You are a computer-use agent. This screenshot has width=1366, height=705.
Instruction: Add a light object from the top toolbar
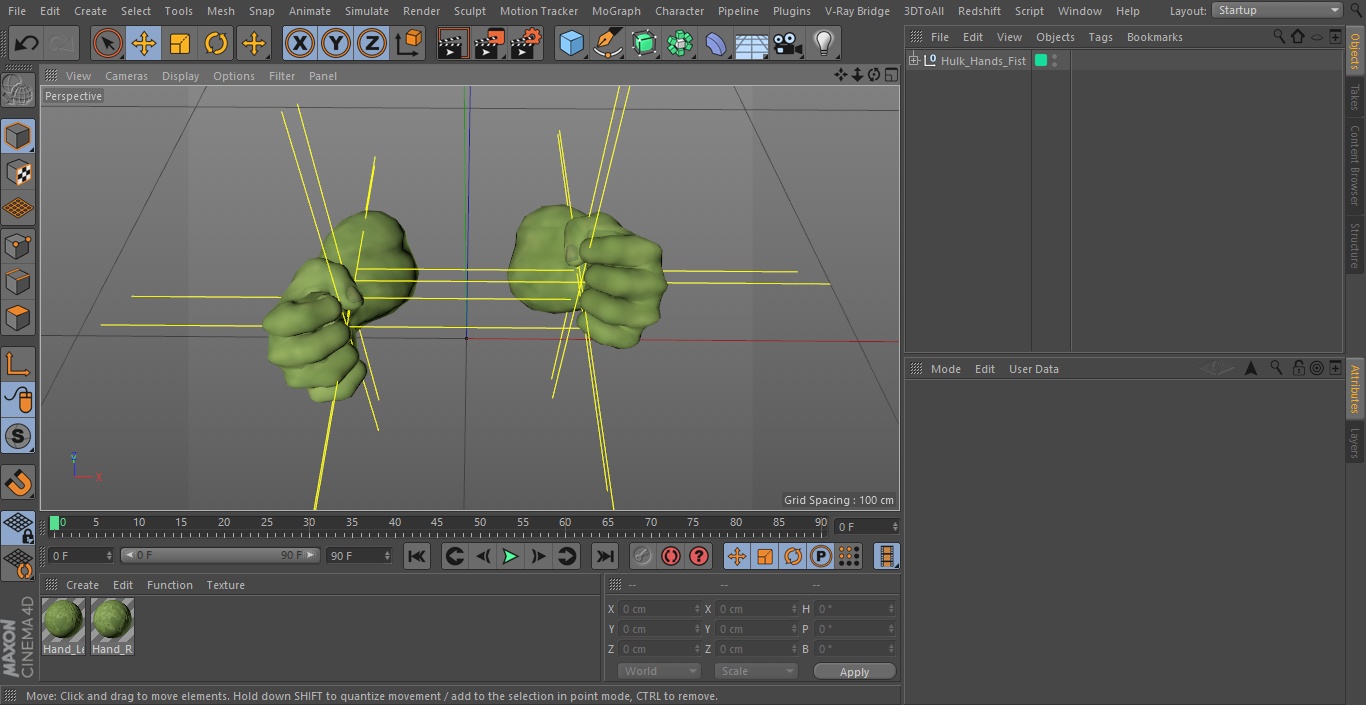click(x=824, y=44)
